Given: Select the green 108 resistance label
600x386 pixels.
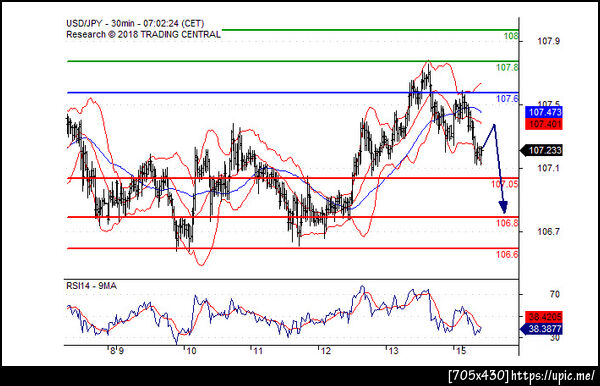Looking at the screenshot, I should coord(511,36).
